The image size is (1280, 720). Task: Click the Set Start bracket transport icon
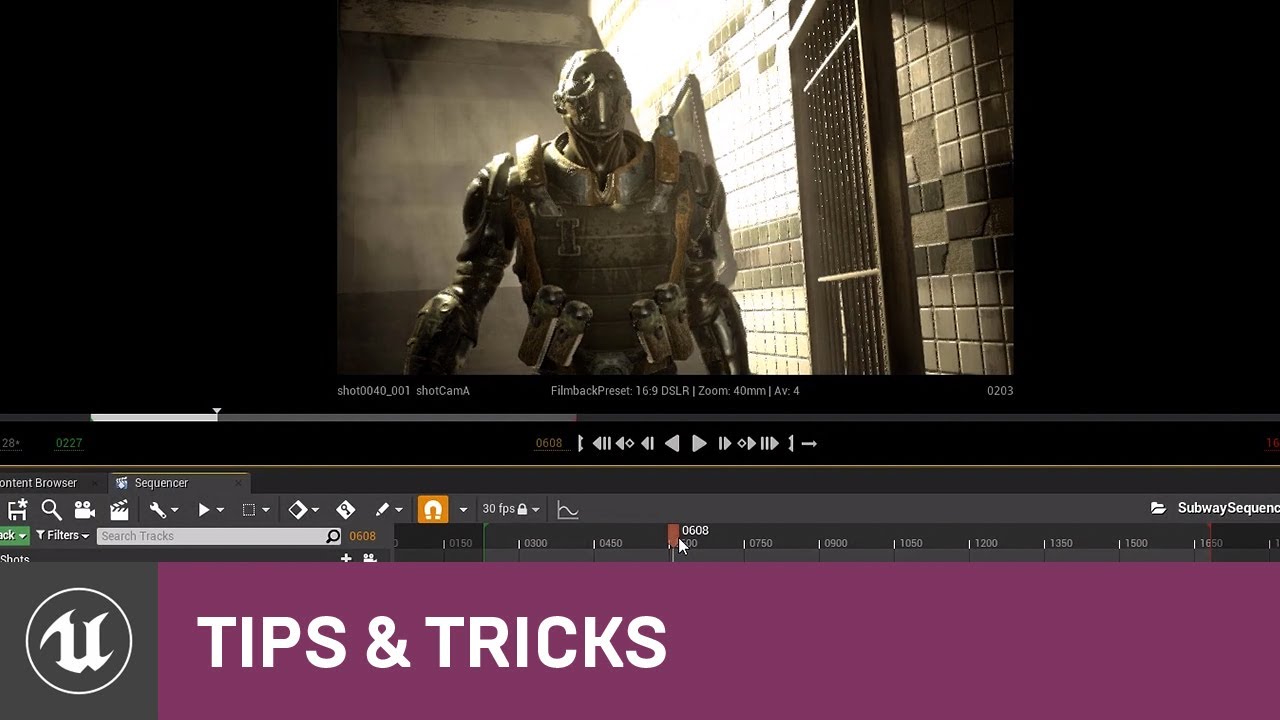[x=580, y=443]
